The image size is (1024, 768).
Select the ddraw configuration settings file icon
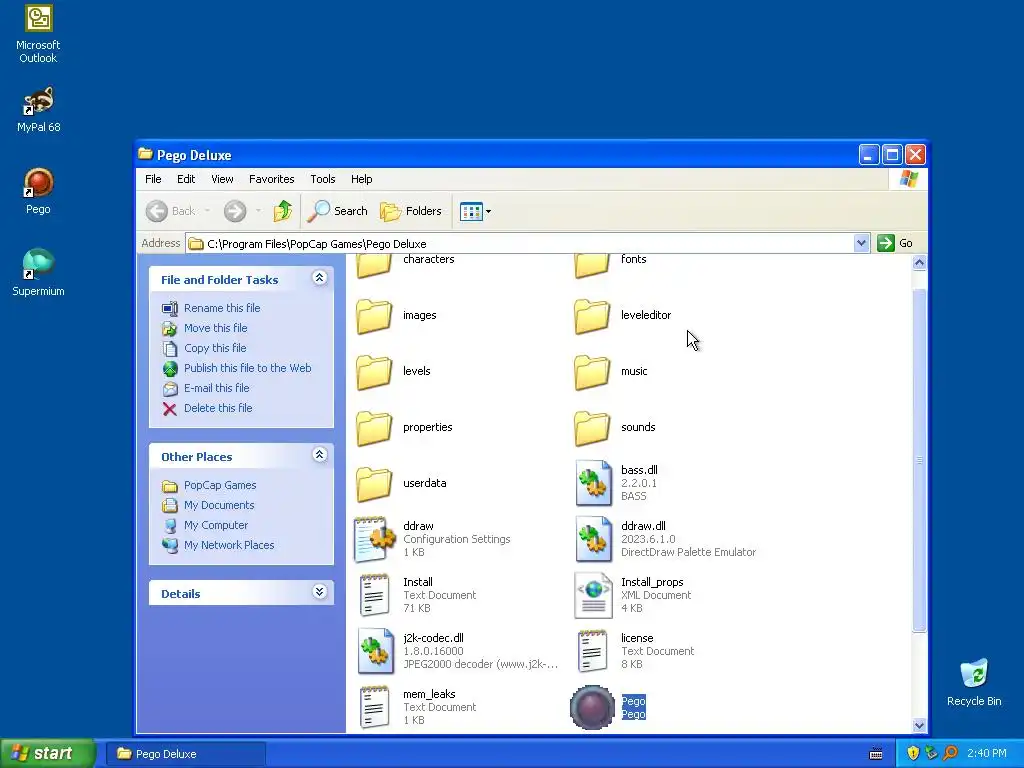point(374,539)
